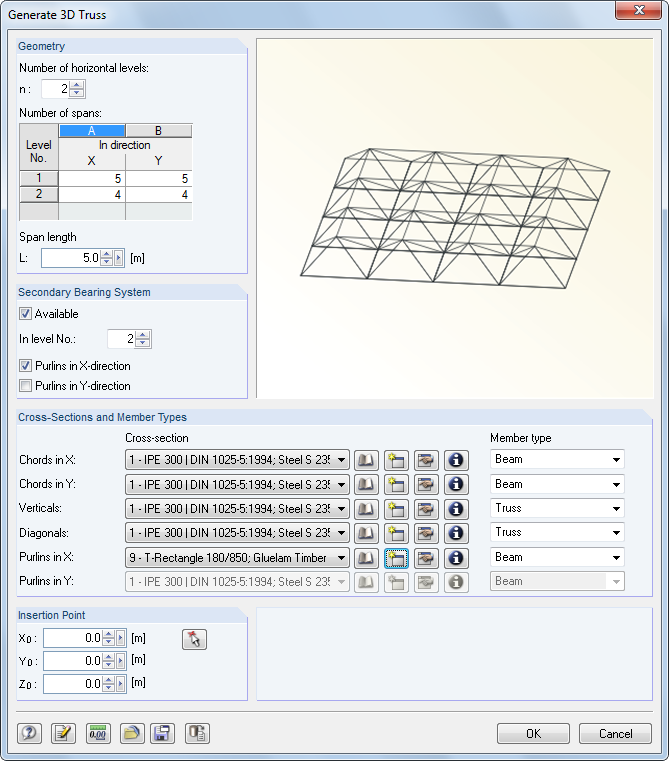Edit cross-section for Purlins in X
669x761 pixels.
pyautogui.click(x=426, y=558)
